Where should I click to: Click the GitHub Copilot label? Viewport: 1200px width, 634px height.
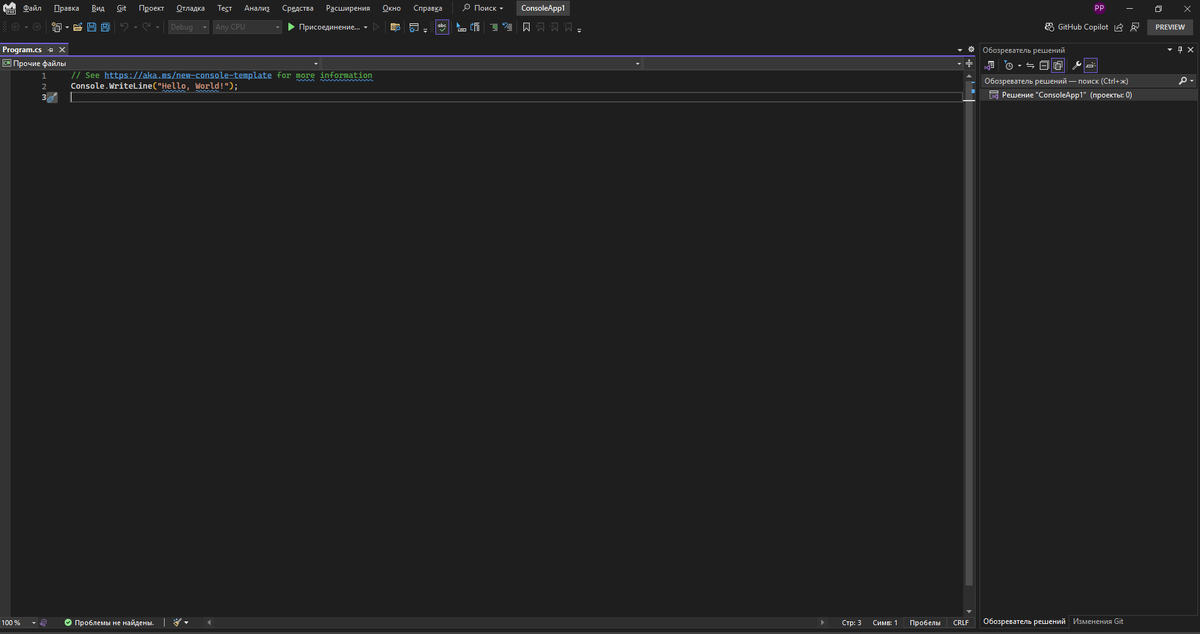pyautogui.click(x=1083, y=27)
